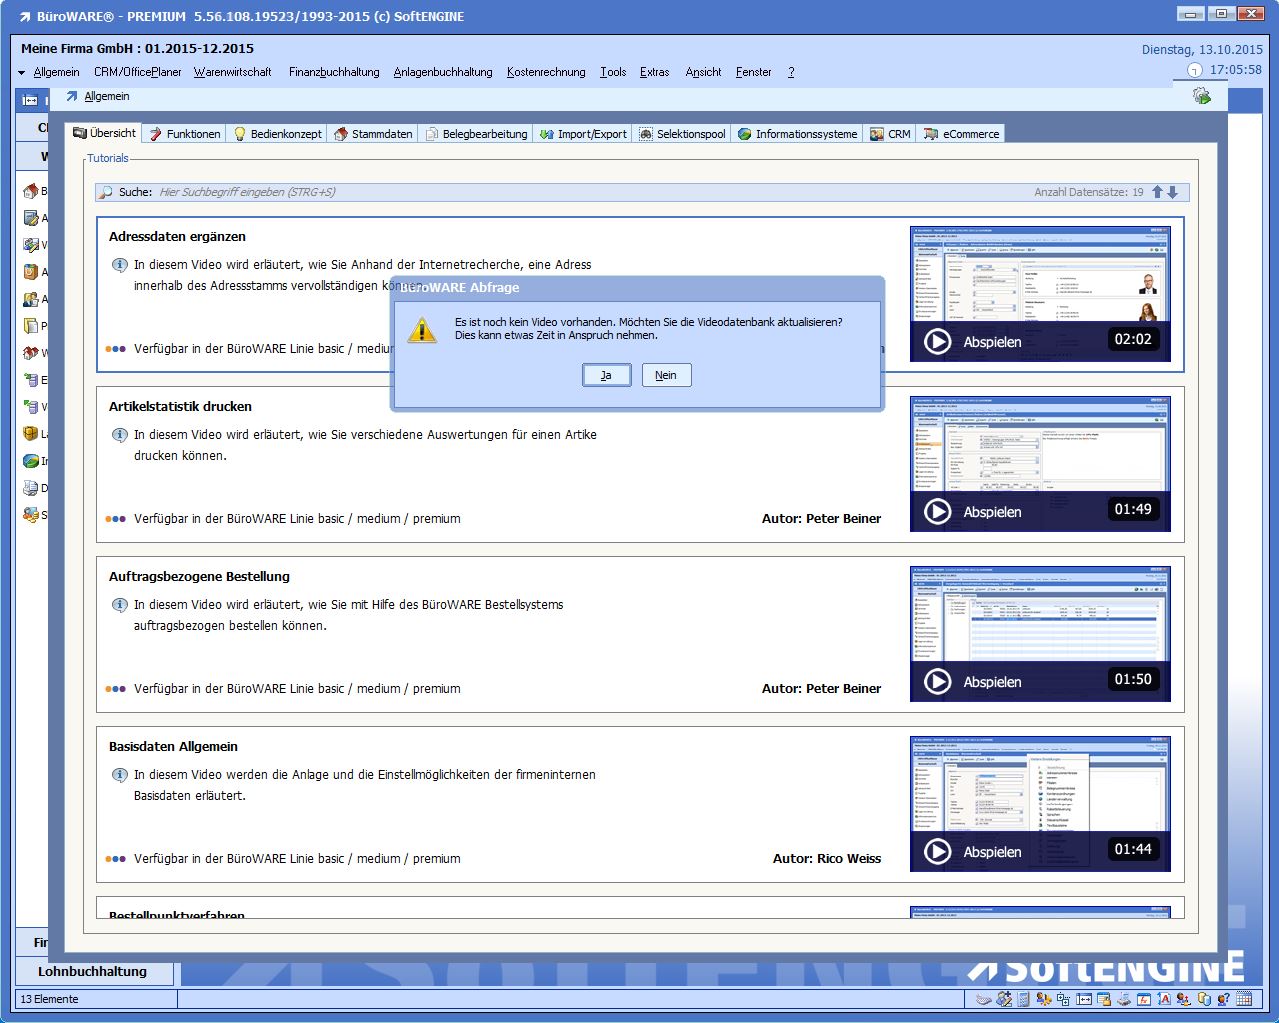Viewport: 1279px width, 1023px height.
Task: Switch to the Funktionen tab
Action: pos(184,134)
